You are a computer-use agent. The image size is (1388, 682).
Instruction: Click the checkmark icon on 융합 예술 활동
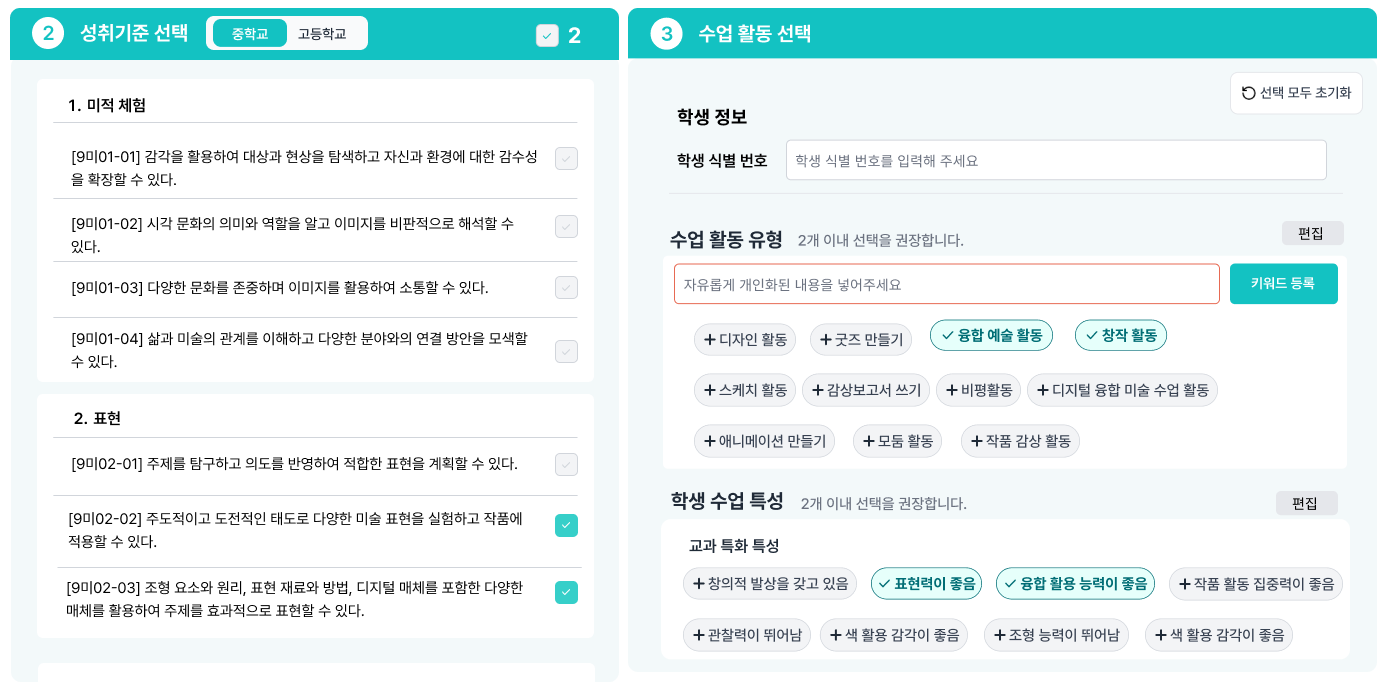click(x=947, y=335)
